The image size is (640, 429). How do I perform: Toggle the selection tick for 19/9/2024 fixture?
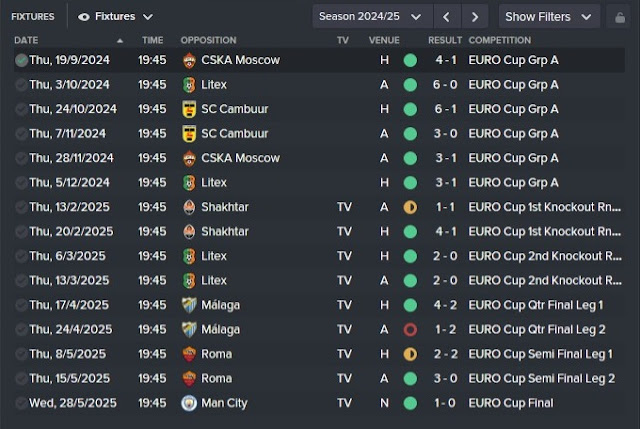click(x=21, y=60)
